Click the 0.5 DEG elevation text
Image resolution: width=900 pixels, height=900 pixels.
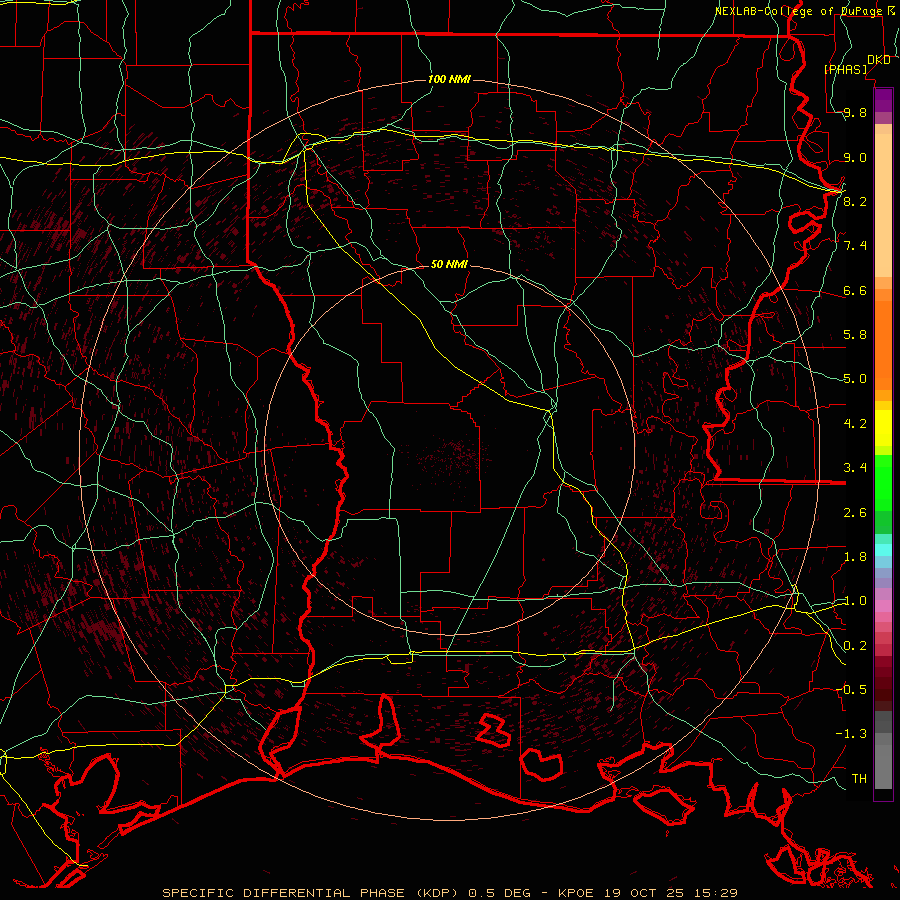point(499,893)
